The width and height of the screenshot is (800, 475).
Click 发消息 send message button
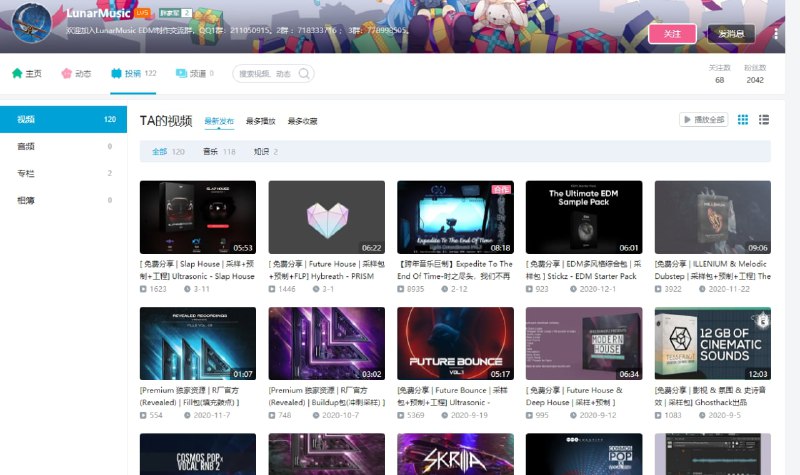click(731, 34)
